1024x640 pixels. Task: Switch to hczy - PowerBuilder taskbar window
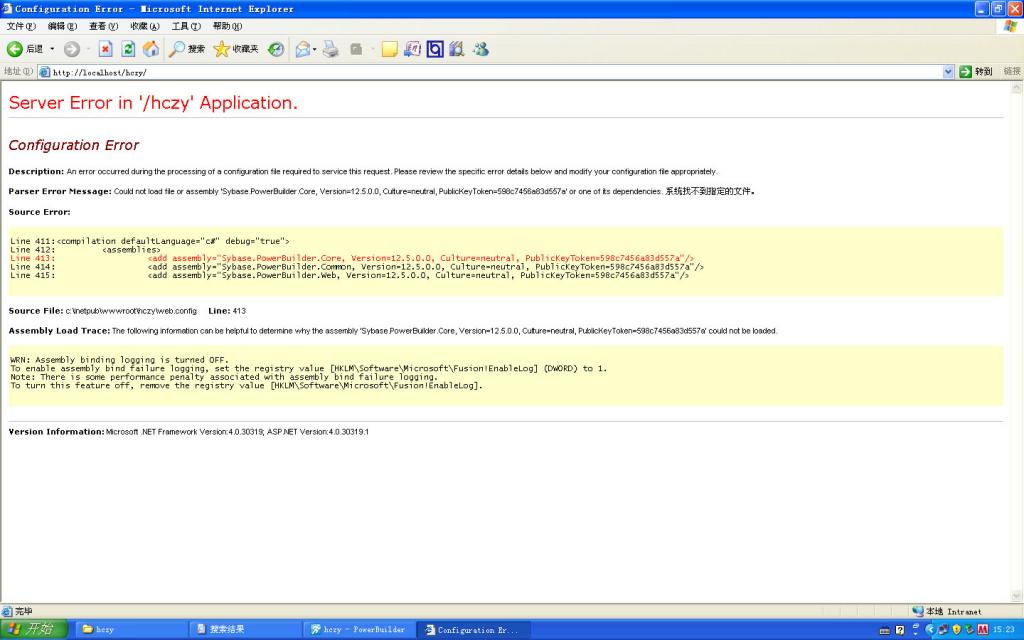(358, 630)
